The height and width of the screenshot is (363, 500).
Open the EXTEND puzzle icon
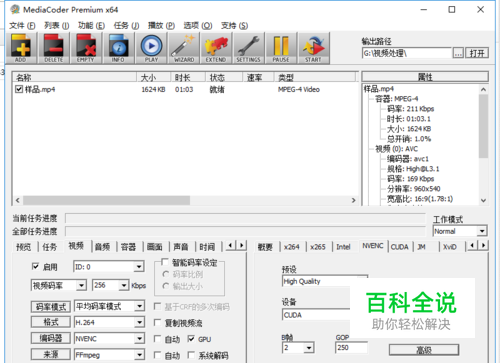coord(216,48)
